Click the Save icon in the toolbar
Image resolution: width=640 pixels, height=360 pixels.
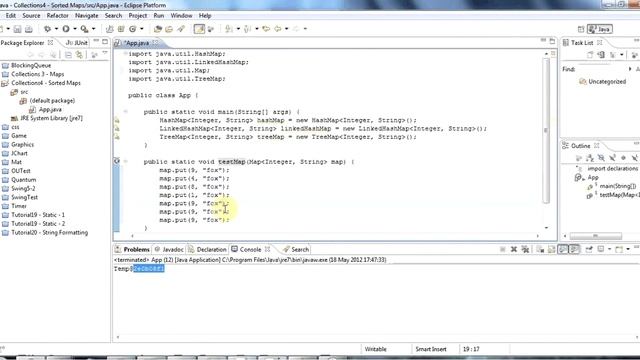tap(17, 29)
